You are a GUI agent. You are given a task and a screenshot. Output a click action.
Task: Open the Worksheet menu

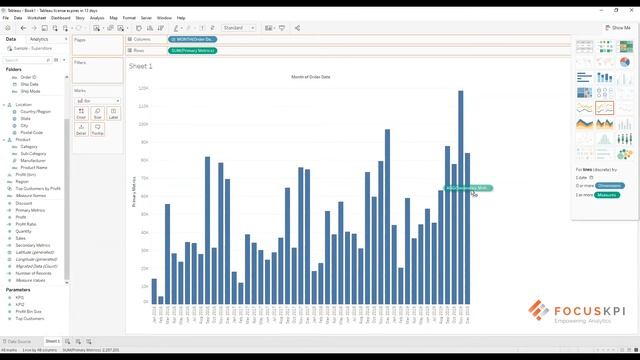(37, 18)
